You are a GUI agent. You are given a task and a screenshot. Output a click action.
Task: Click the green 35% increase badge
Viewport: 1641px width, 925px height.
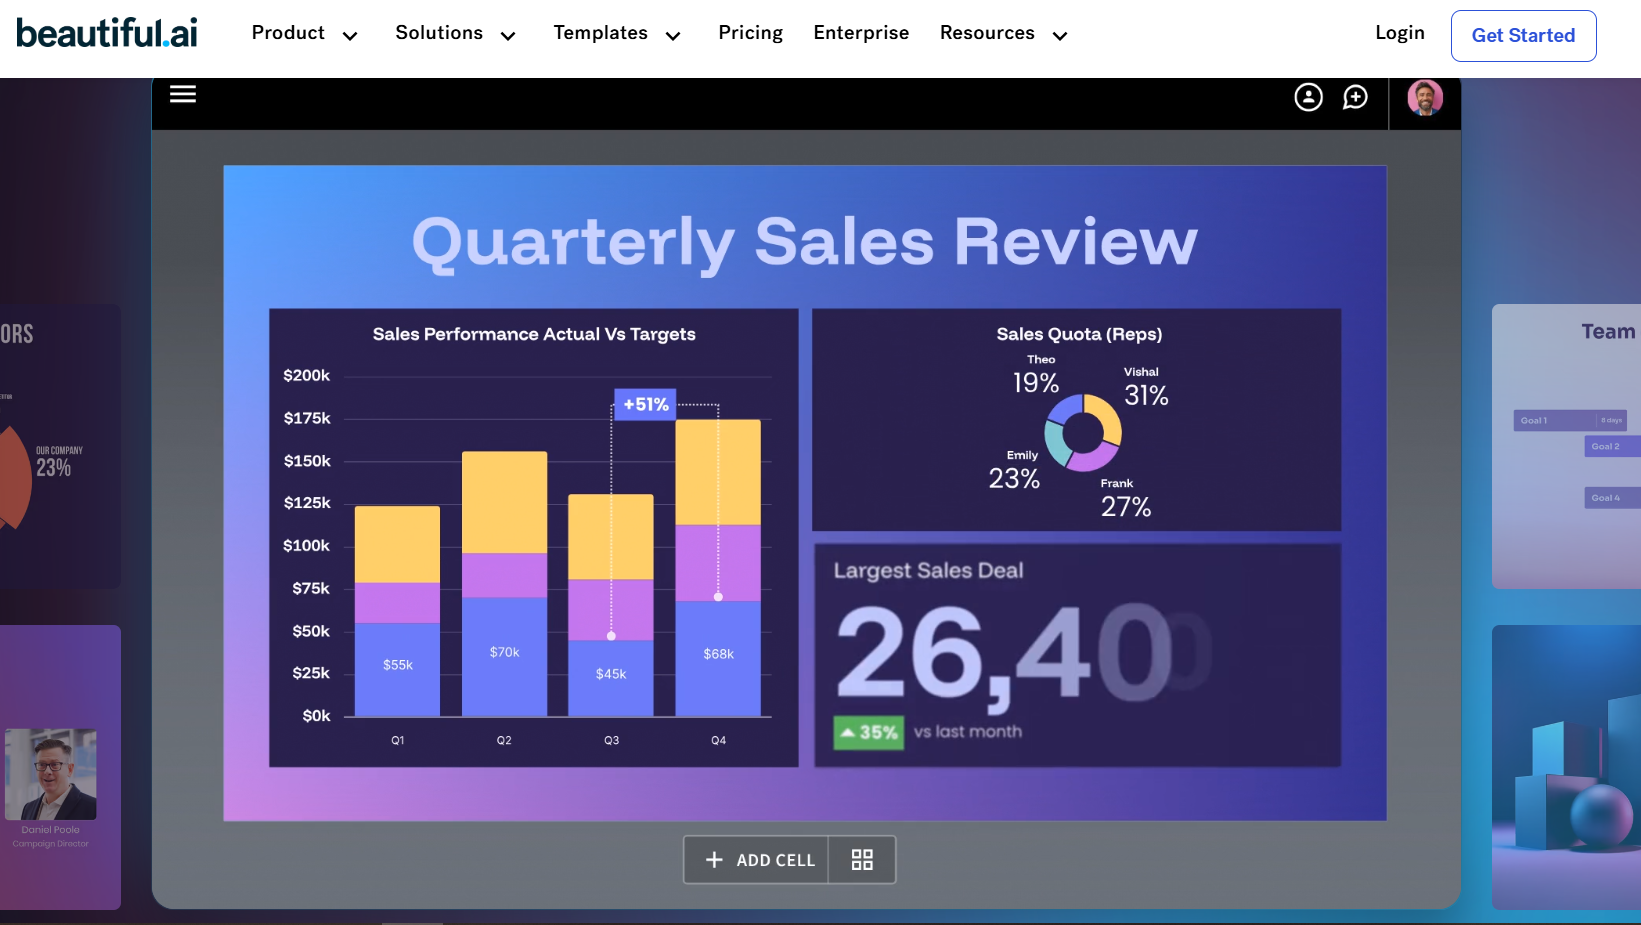click(x=868, y=732)
